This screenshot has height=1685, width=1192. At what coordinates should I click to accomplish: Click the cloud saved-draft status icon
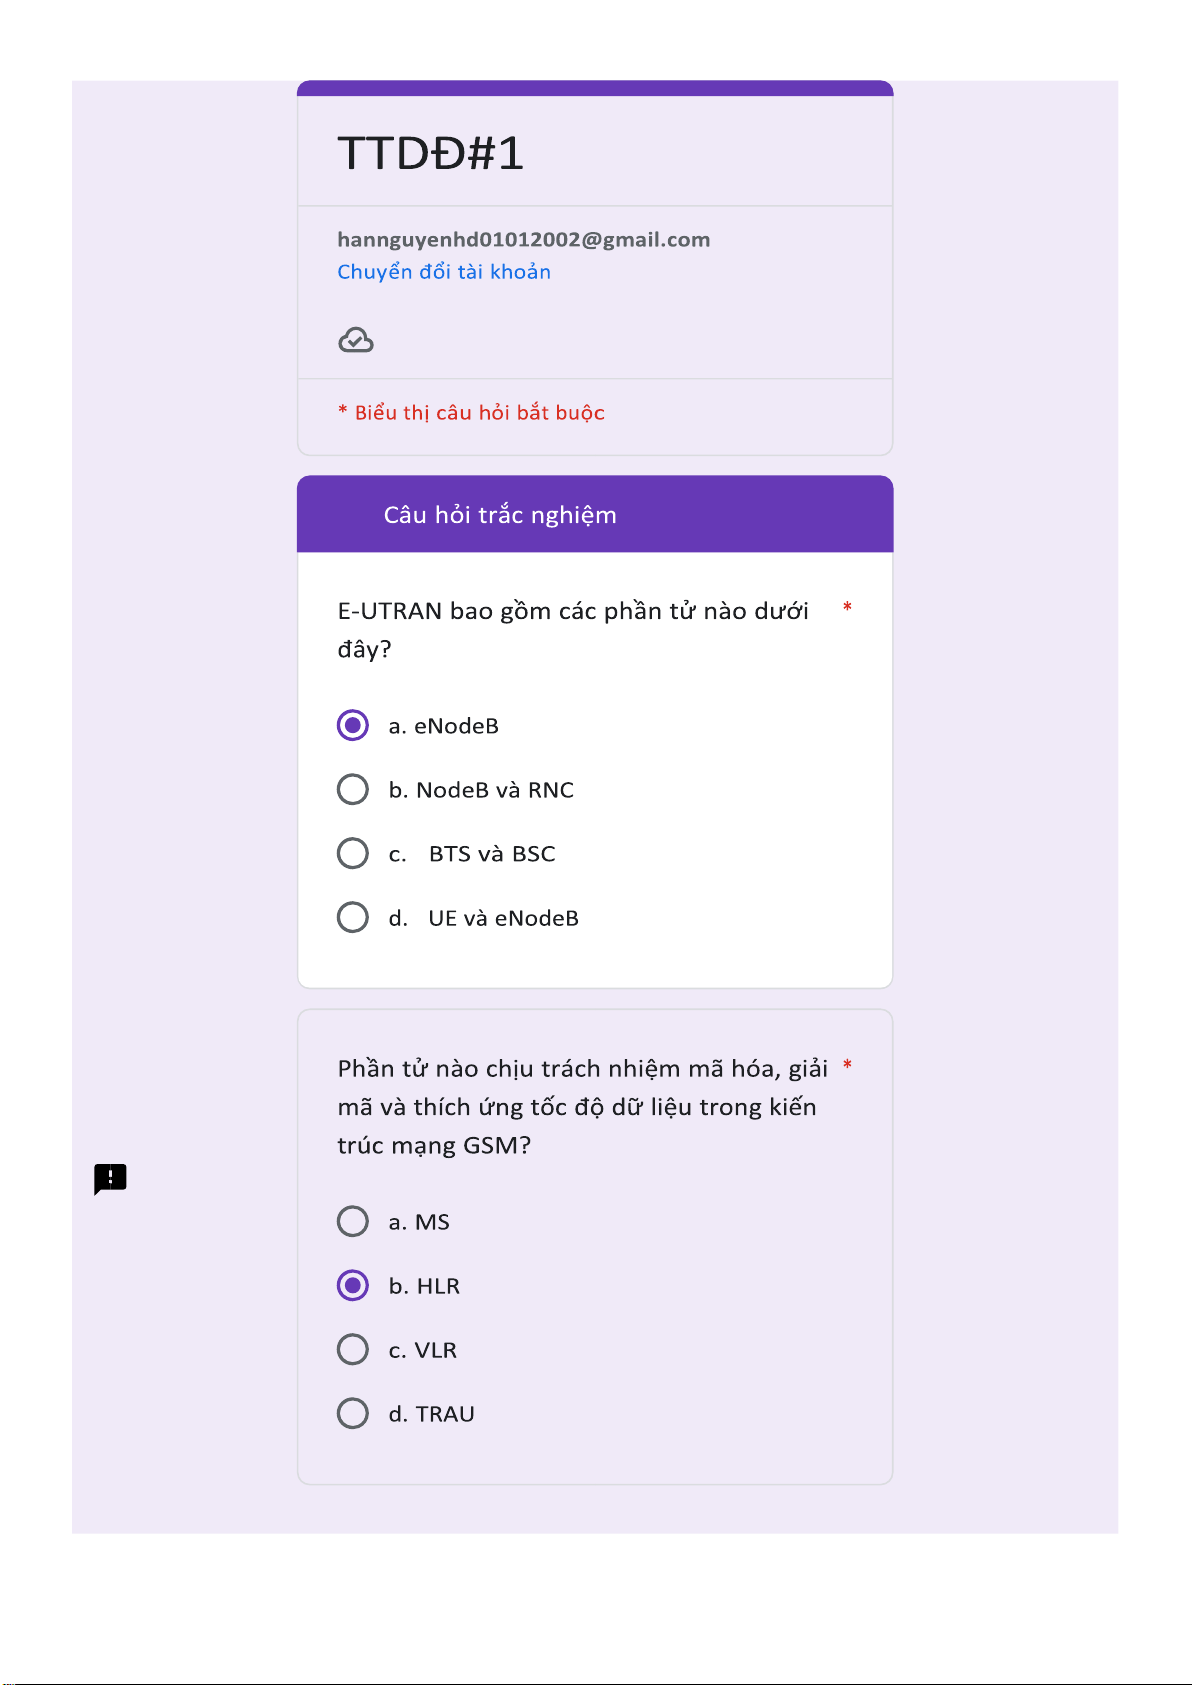pos(355,341)
